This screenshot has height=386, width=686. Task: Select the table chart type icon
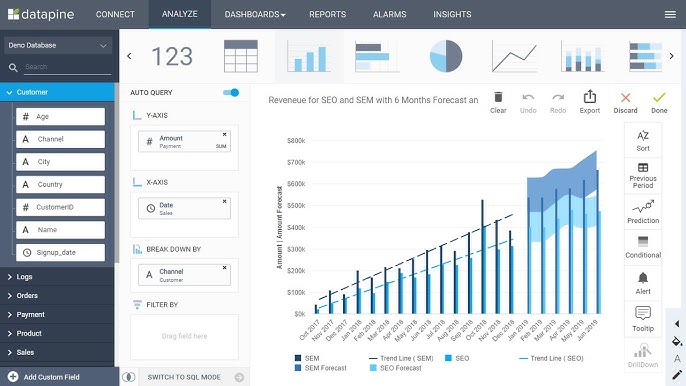pos(241,56)
